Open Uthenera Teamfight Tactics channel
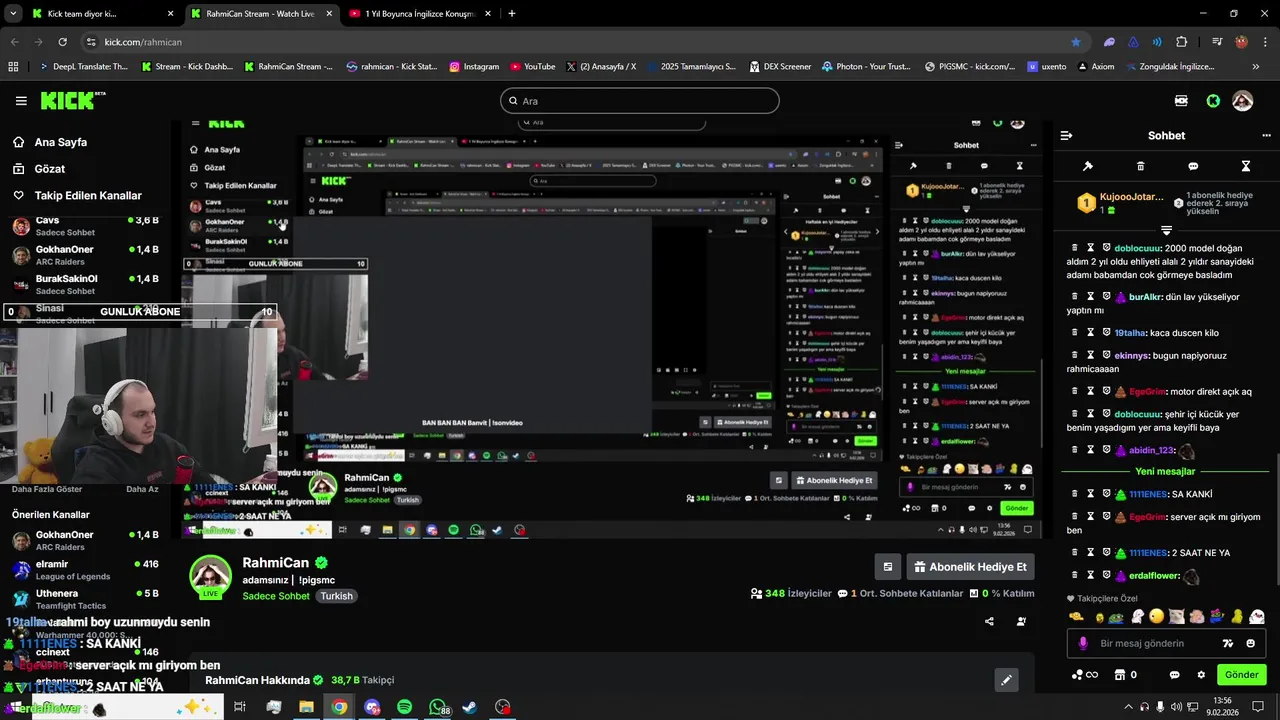 85,599
